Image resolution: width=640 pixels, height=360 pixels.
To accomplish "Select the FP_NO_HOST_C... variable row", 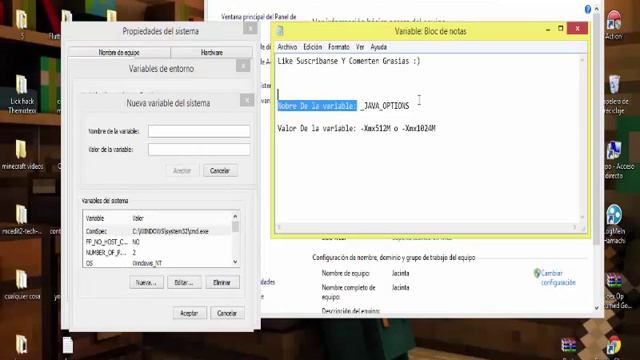I will tap(157, 242).
